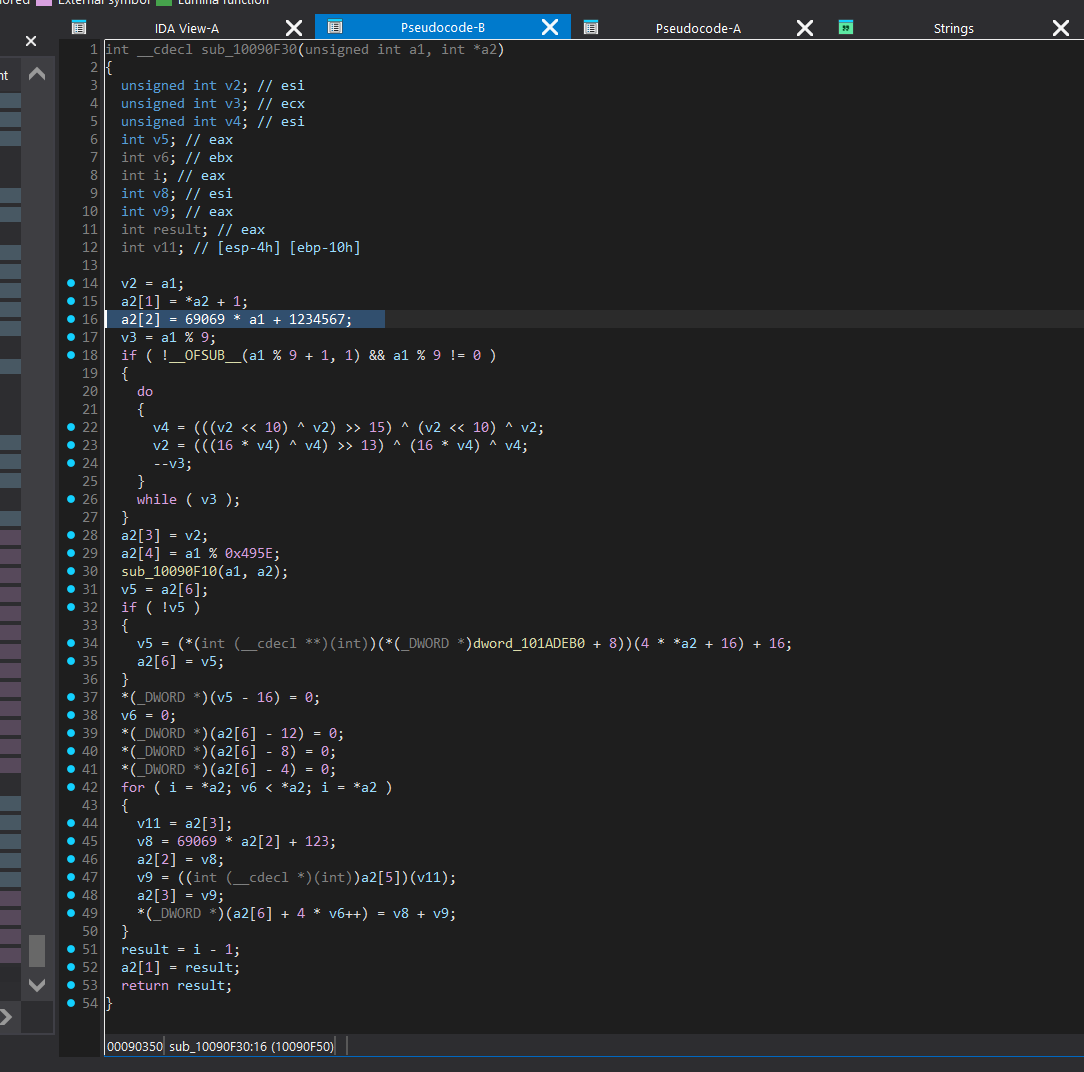Viewport: 1084px width, 1072px height.
Task: Click the left panel scroll-down arrow
Action: point(37,985)
